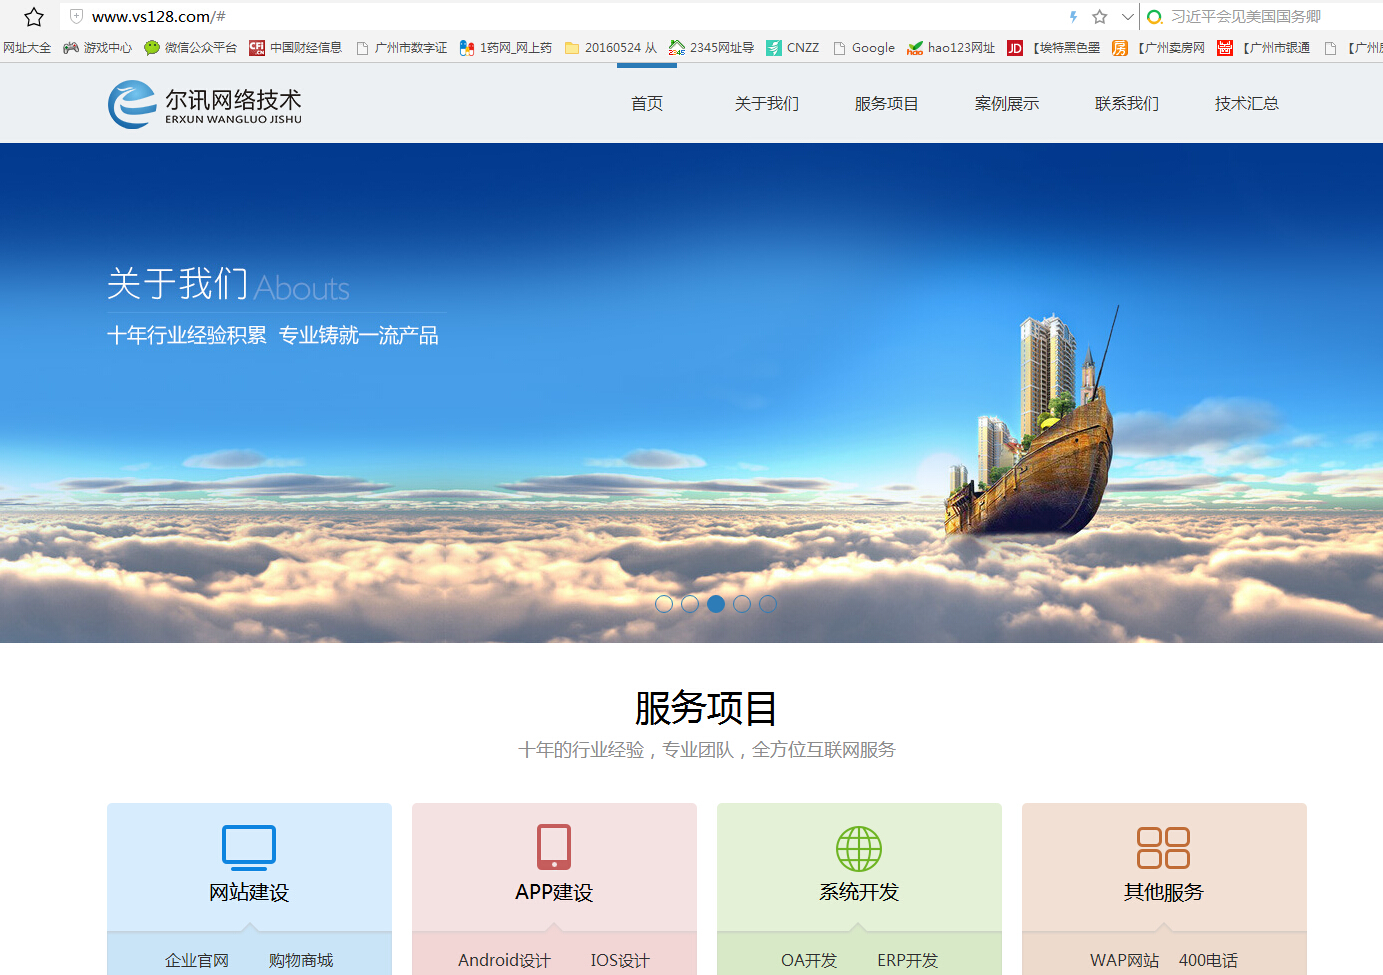Select the first carousel slide dot
The width and height of the screenshot is (1383, 975).
click(x=664, y=604)
